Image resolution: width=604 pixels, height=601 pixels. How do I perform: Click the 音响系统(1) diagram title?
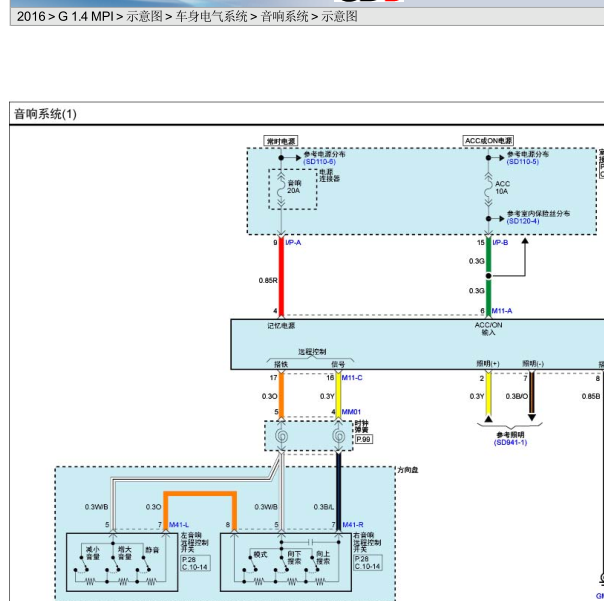coord(45,114)
